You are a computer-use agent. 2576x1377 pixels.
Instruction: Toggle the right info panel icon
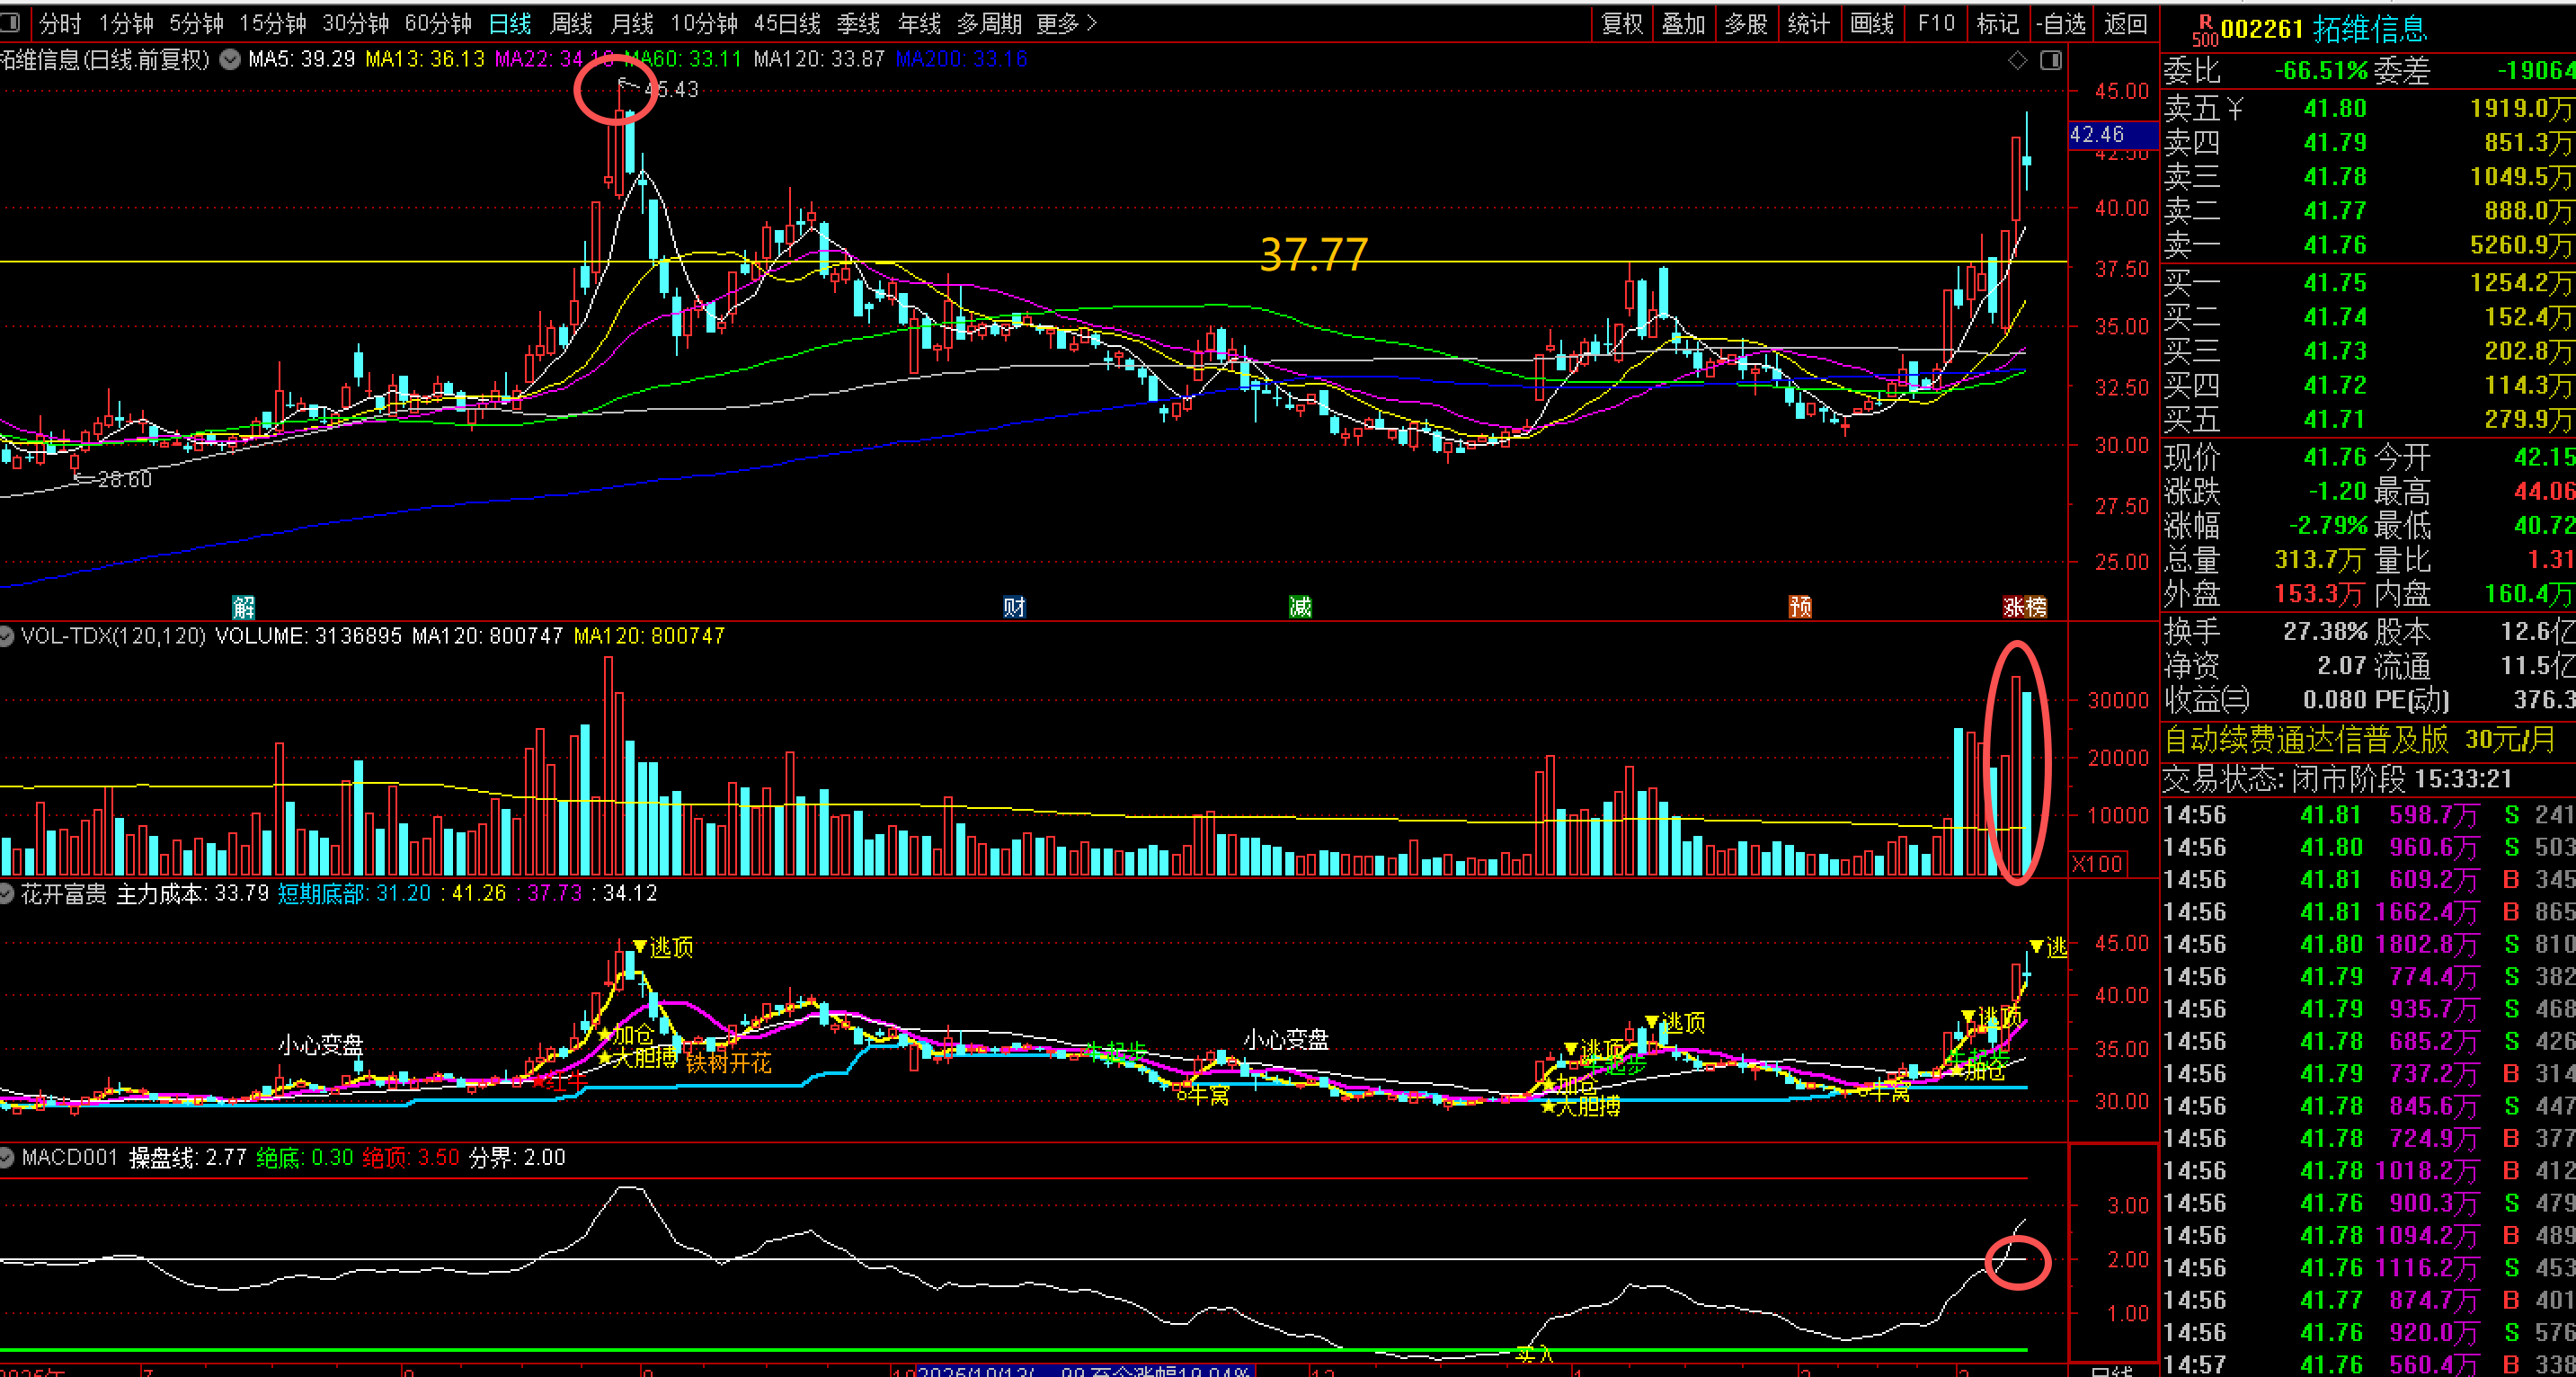(2050, 61)
